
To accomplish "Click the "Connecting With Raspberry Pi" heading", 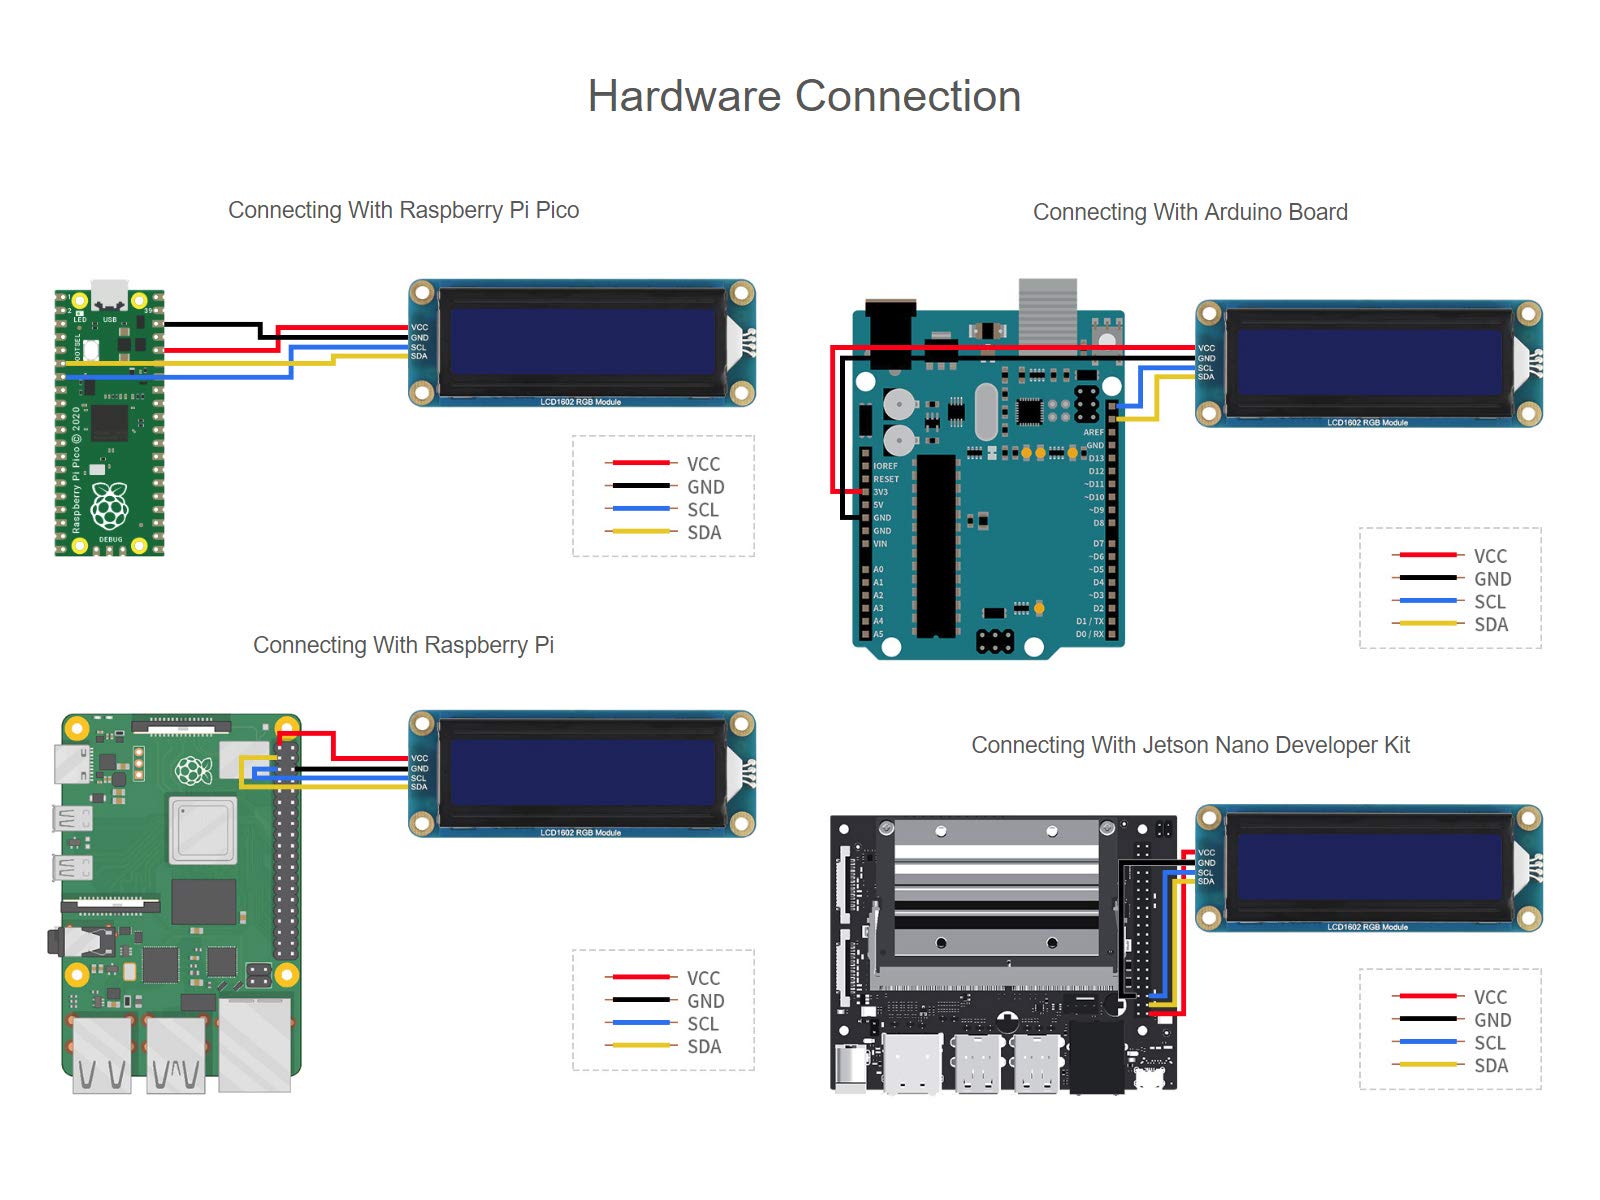I will 403,645.
